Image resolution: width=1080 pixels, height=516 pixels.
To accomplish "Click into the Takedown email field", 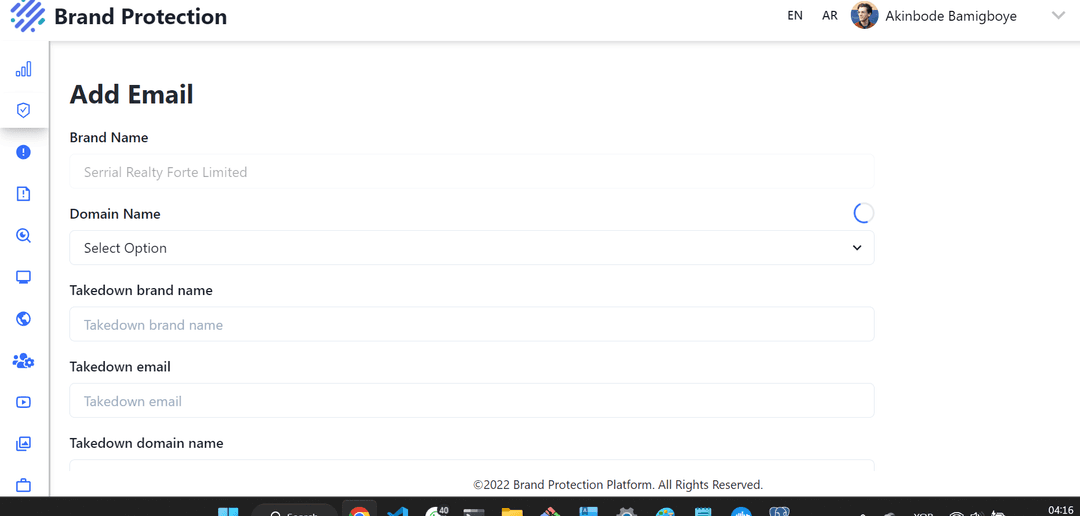I will pyautogui.click(x=471, y=401).
